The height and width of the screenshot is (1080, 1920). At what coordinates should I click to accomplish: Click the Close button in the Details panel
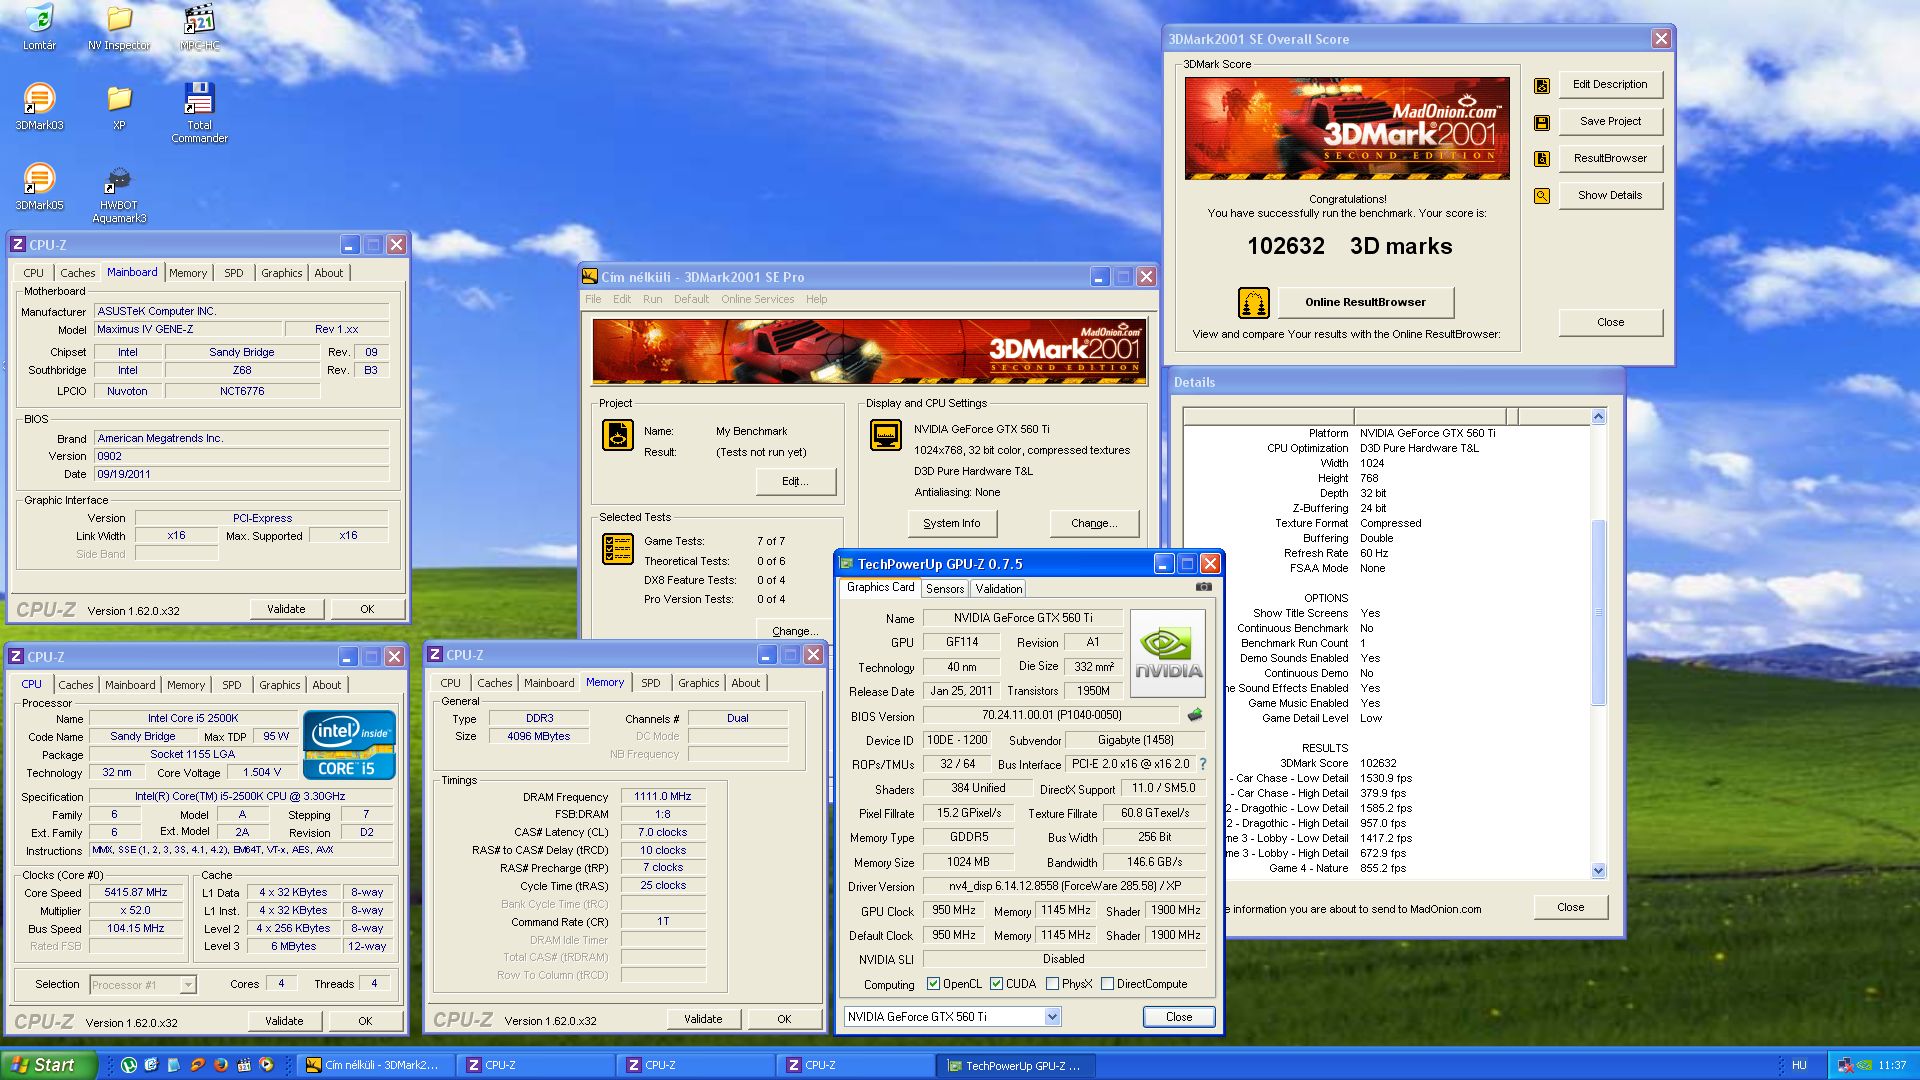pos(1570,907)
